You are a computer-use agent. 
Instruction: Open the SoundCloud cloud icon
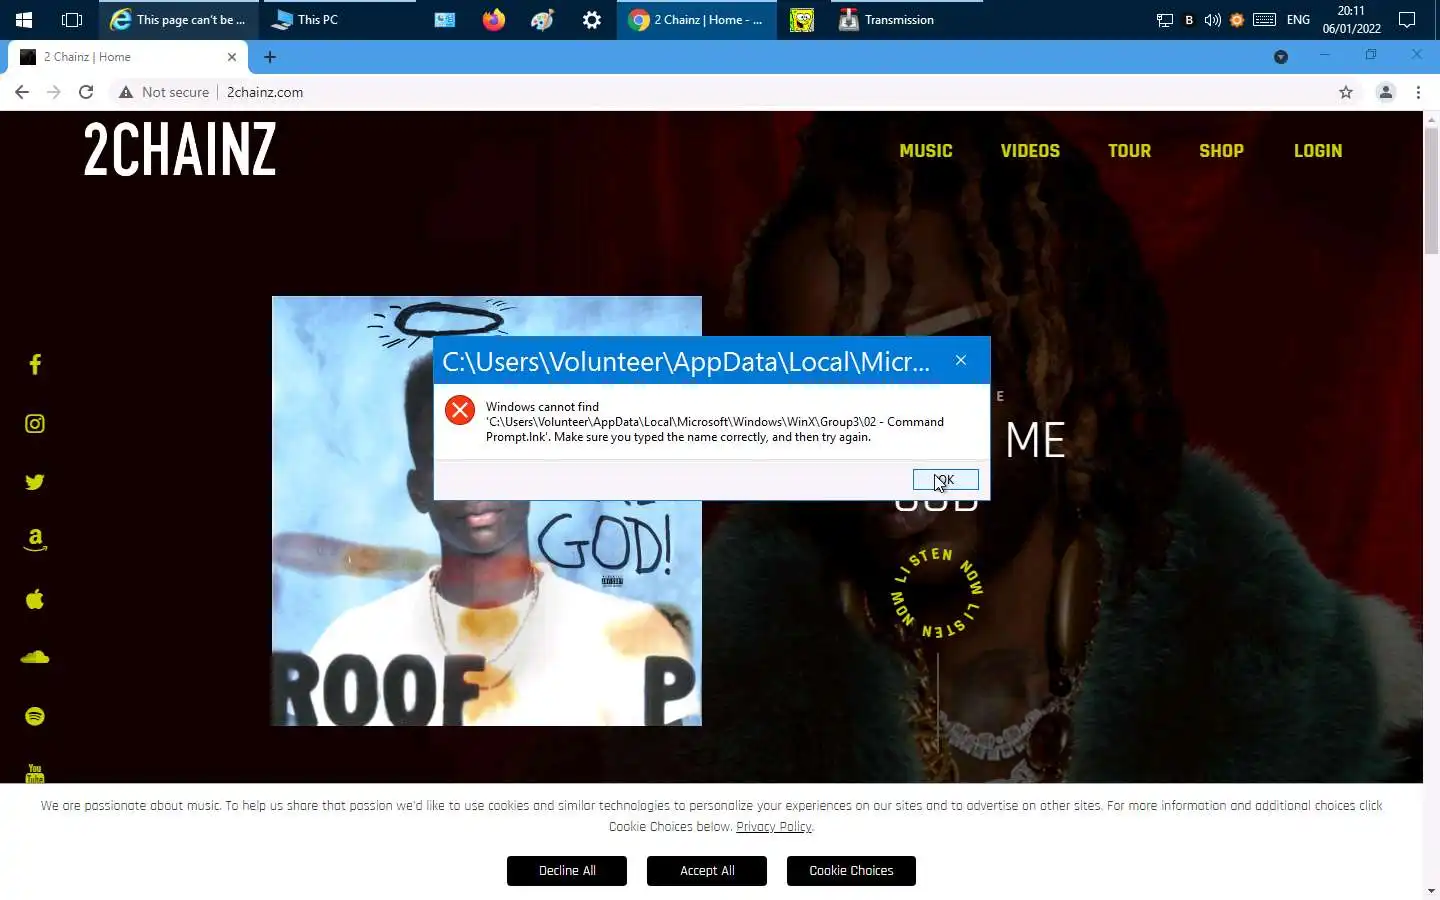tap(35, 657)
